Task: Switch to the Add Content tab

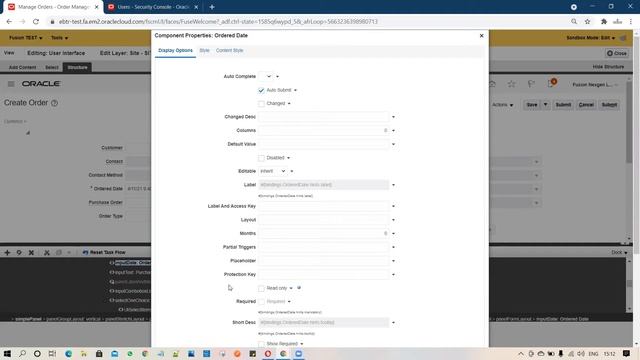Action: [x=22, y=67]
